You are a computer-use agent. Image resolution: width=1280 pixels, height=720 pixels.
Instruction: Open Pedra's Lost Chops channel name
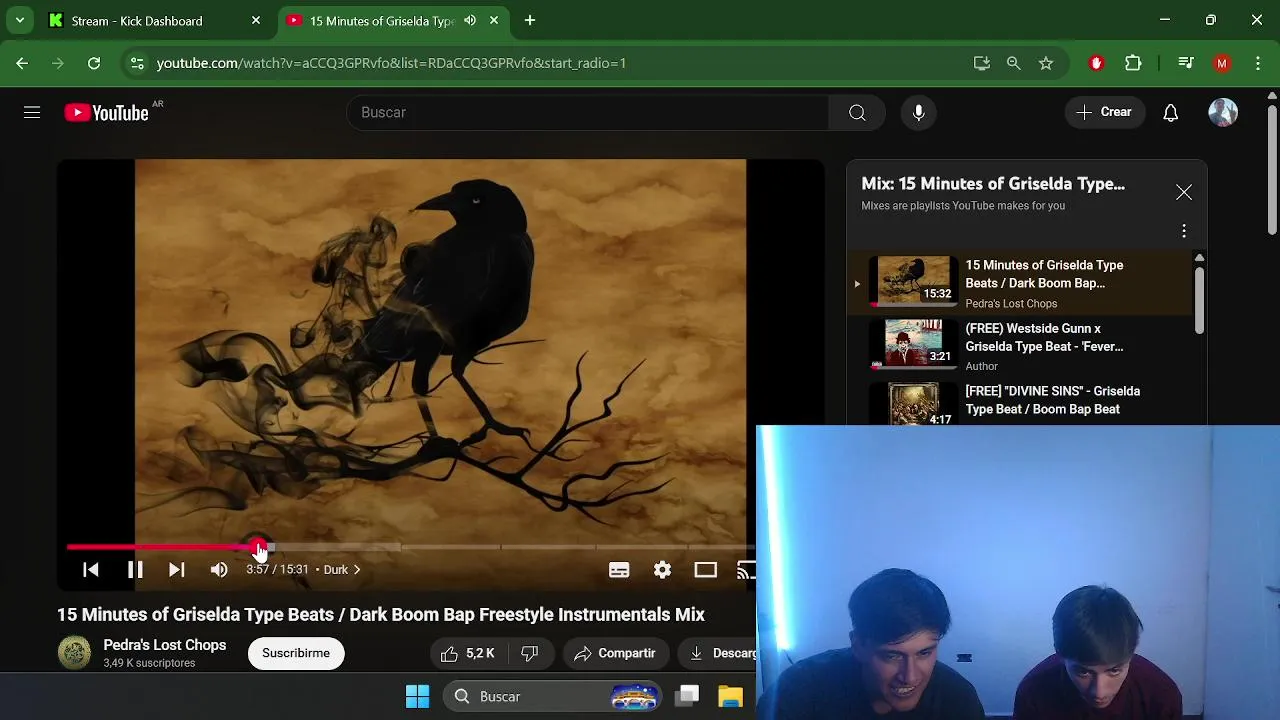click(165, 645)
